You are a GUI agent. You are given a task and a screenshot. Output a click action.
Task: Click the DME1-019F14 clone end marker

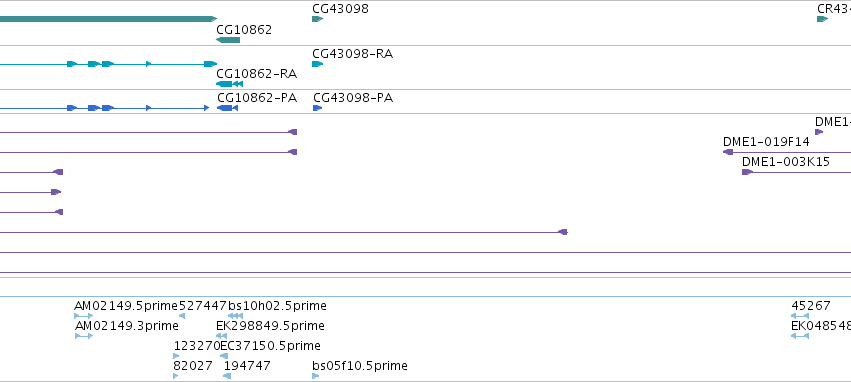pos(728,152)
